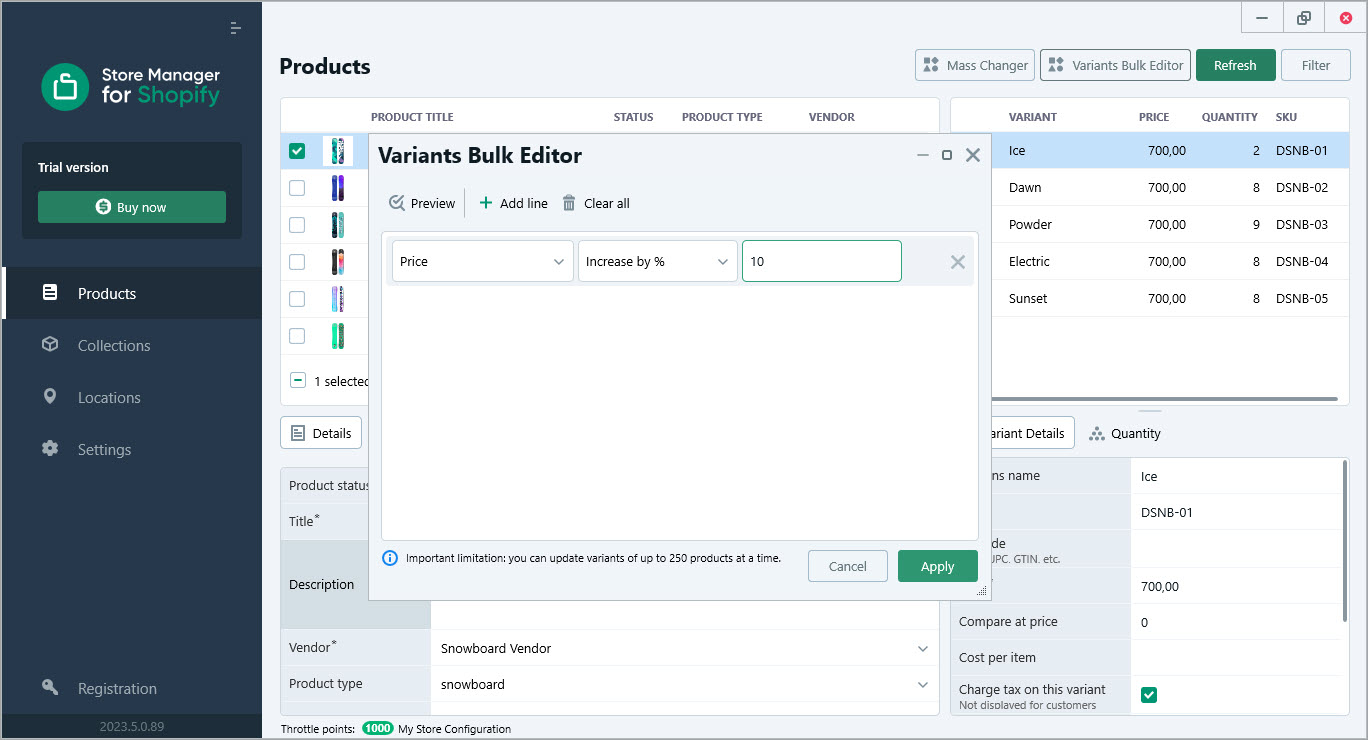Image resolution: width=1368 pixels, height=740 pixels.
Task: Close the Variants Bulk Editor dialog
Action: pos(973,155)
